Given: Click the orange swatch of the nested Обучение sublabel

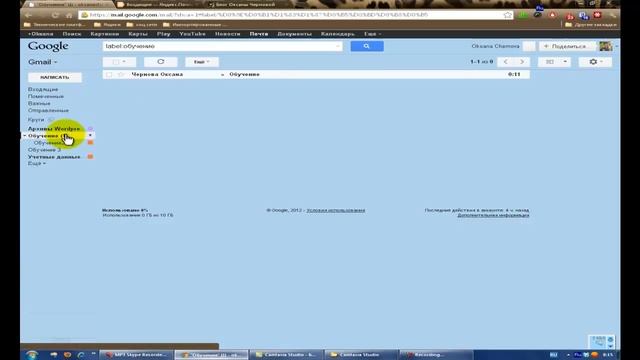Looking at the screenshot, I should pos(90,142).
